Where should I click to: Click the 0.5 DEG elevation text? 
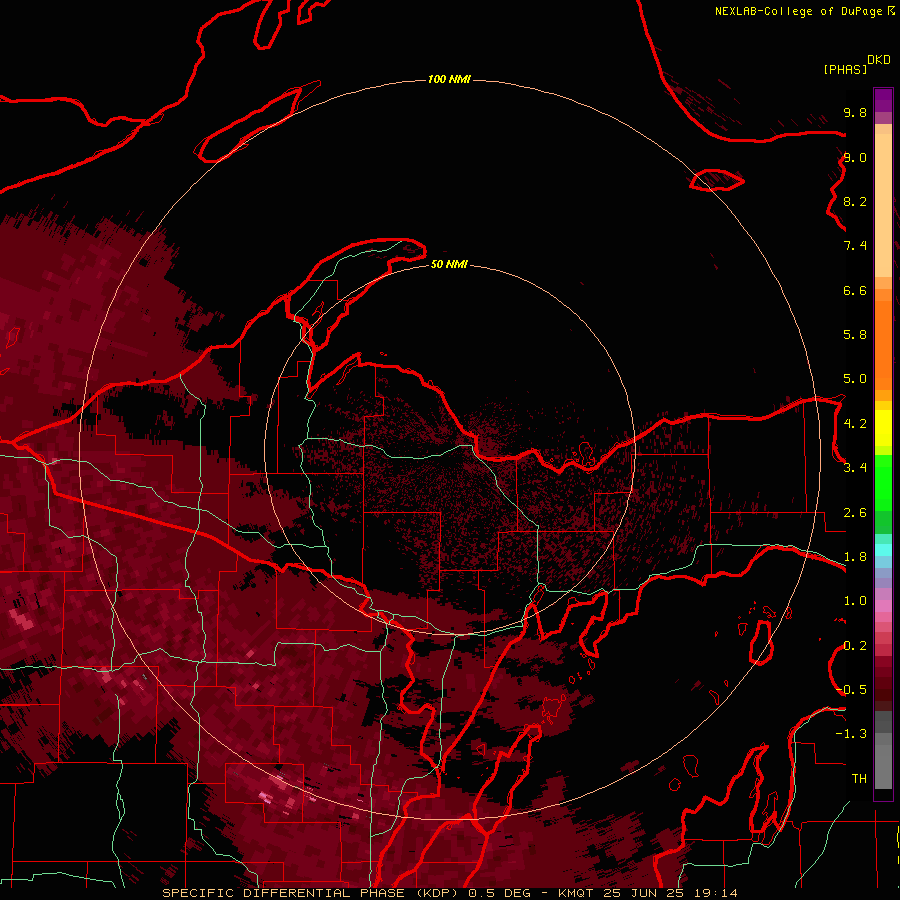coord(501,893)
